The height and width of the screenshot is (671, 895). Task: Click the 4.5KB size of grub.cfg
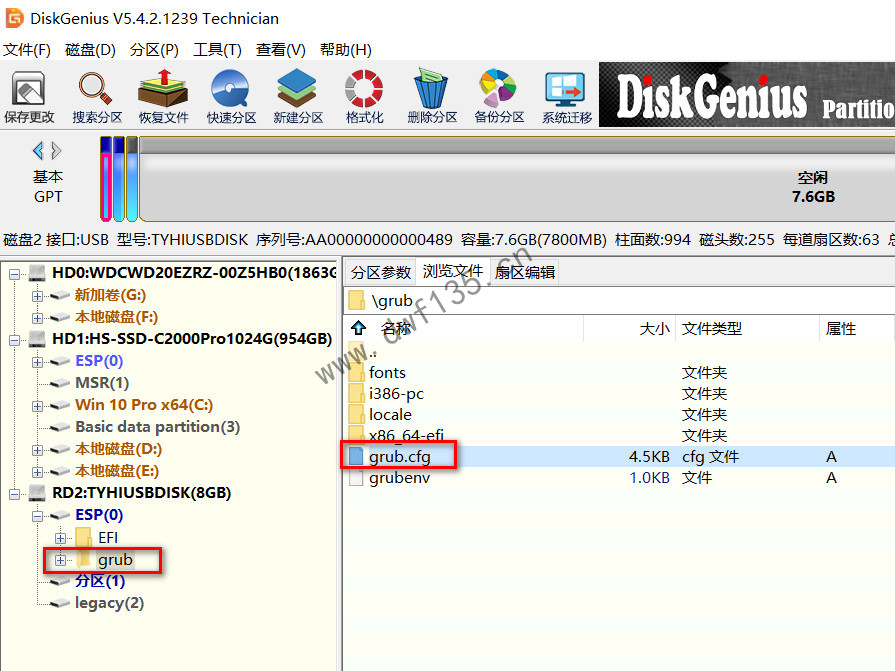pos(649,456)
